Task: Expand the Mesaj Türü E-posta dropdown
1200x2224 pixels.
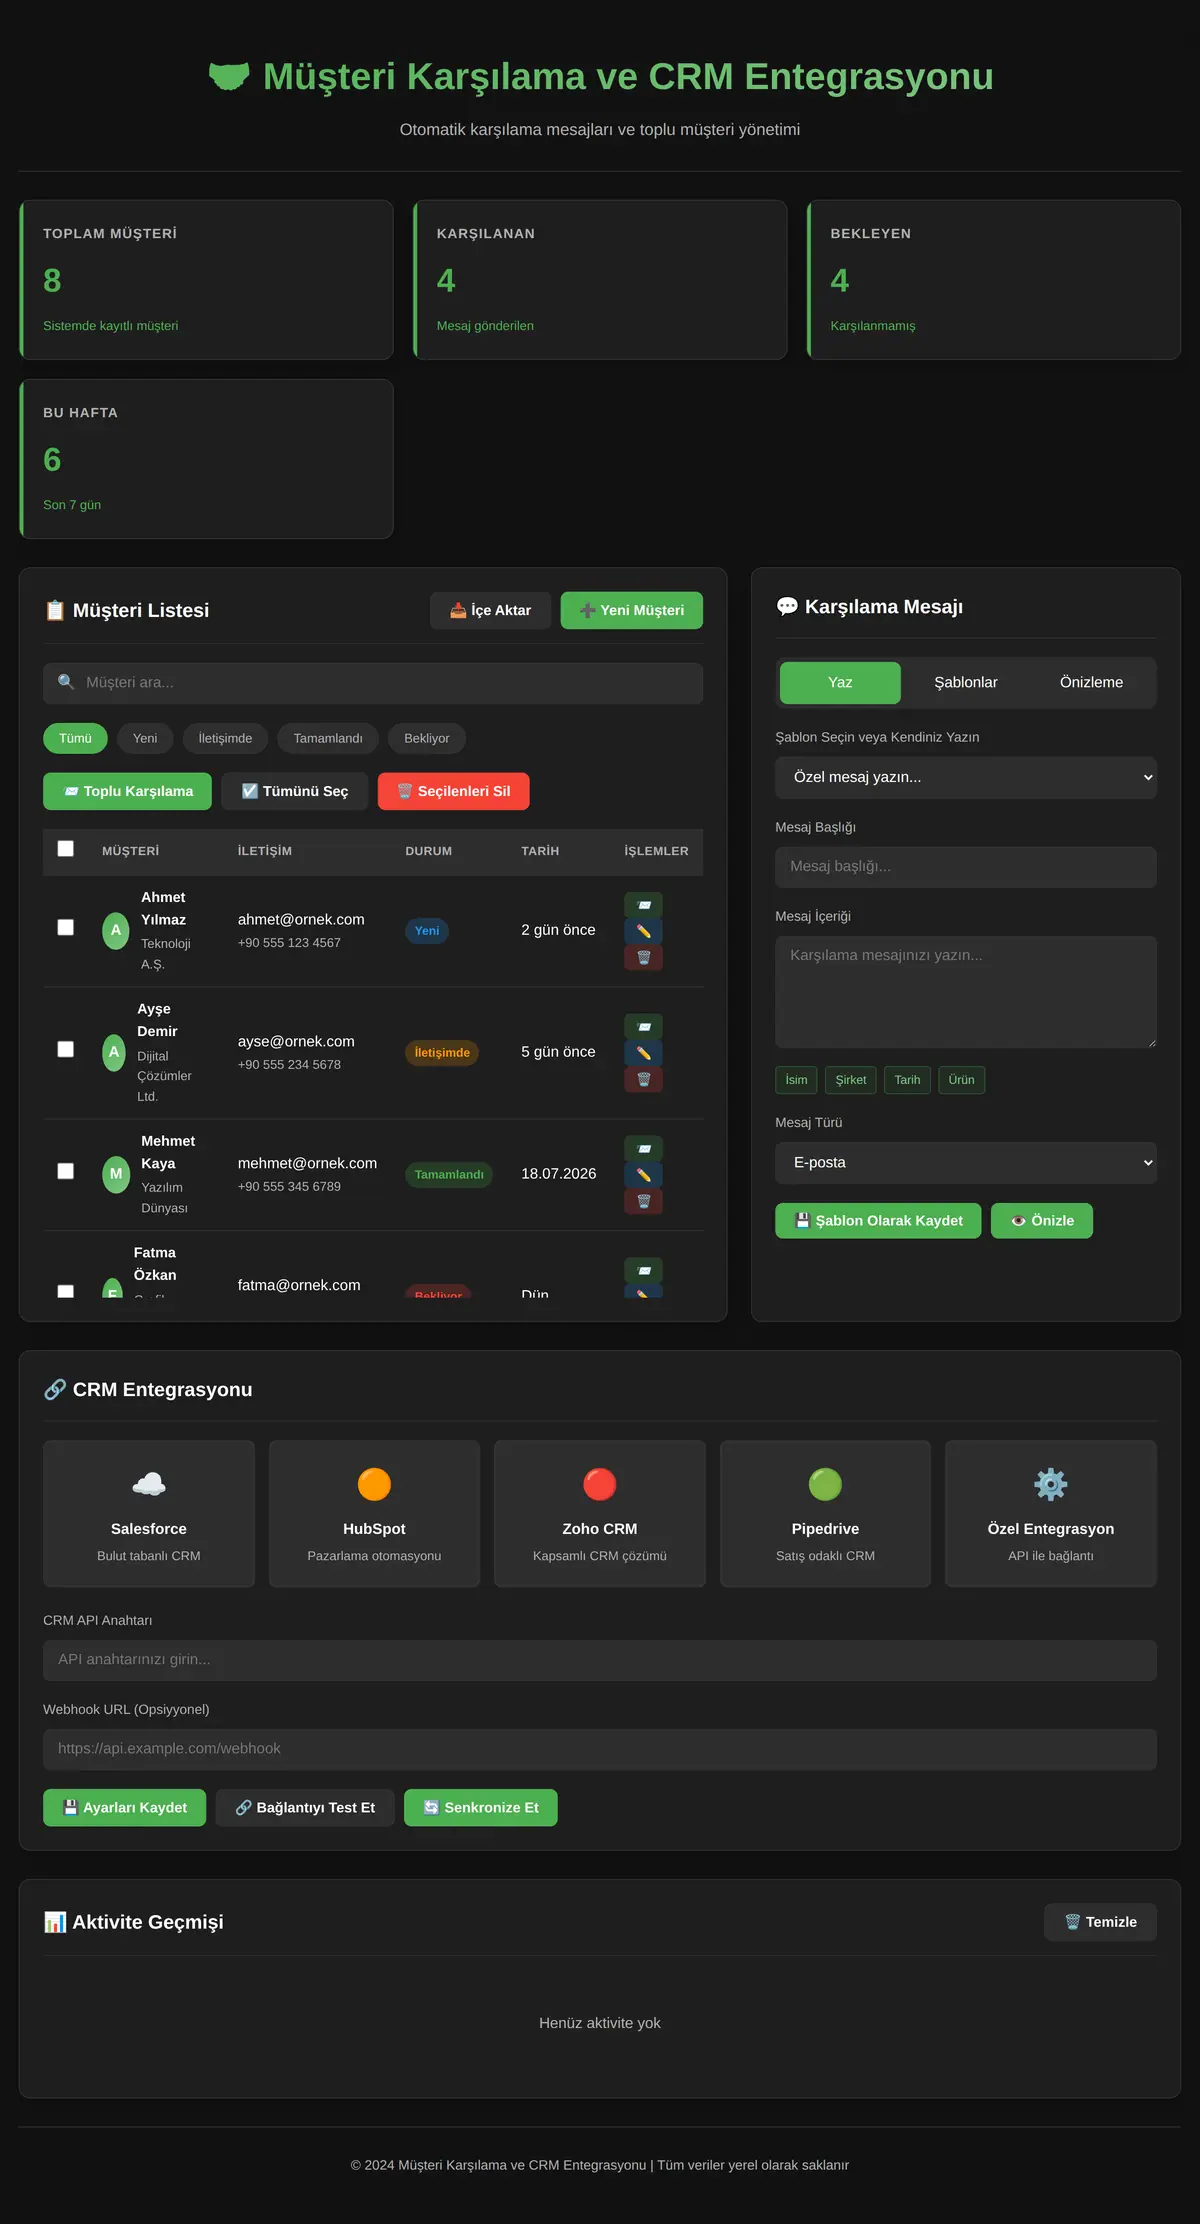Action: pyautogui.click(x=966, y=1163)
